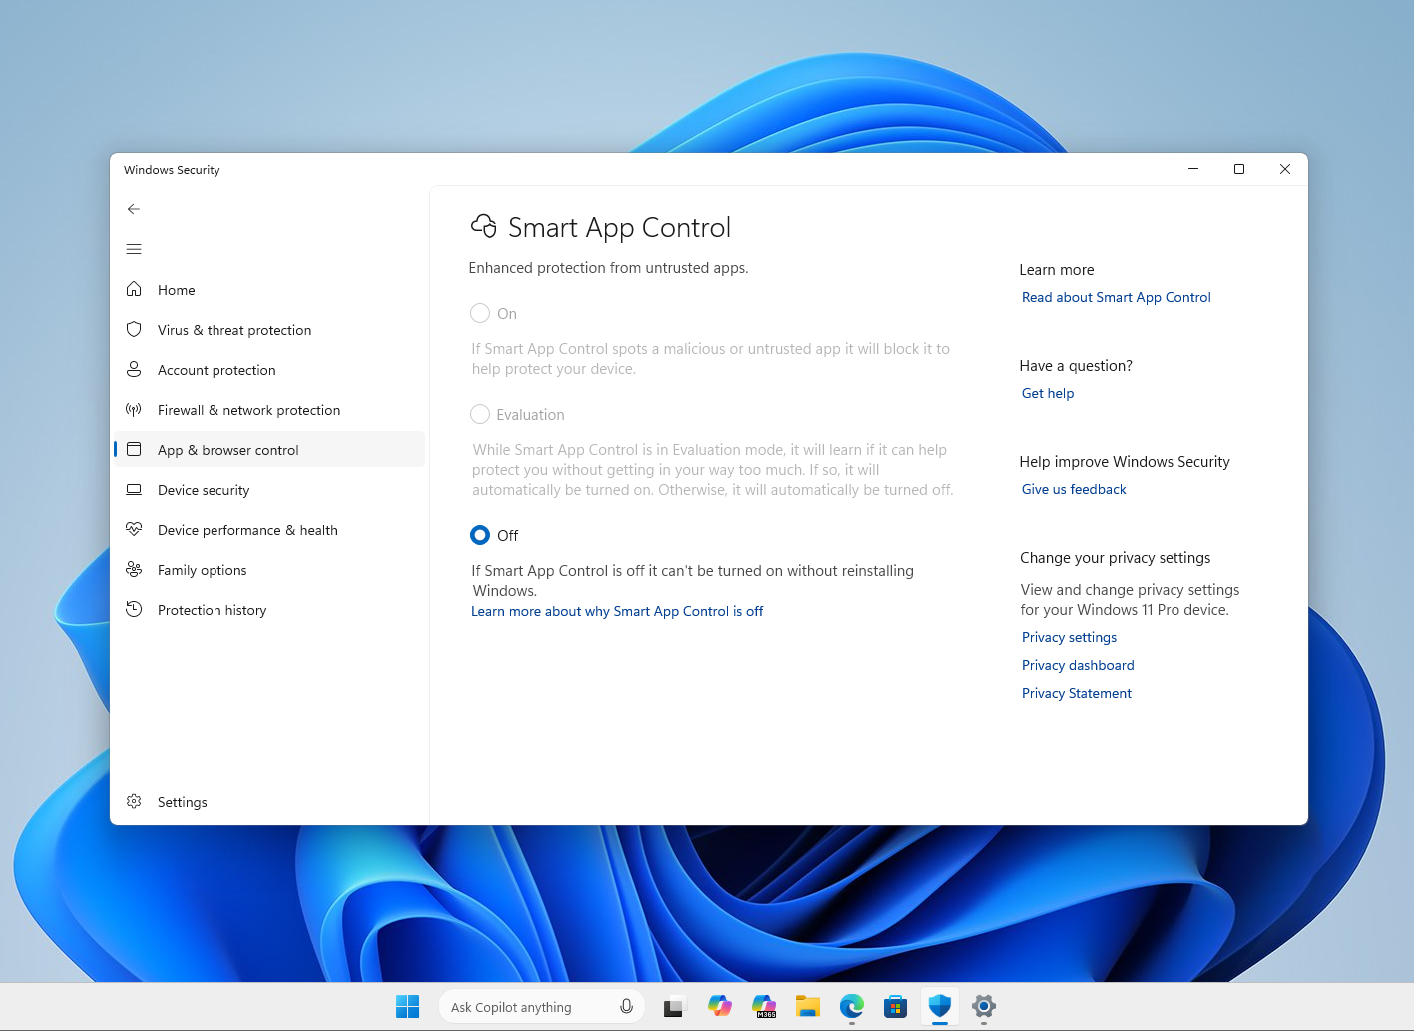
Task: Switch to the App & browser control page
Action: click(x=229, y=450)
